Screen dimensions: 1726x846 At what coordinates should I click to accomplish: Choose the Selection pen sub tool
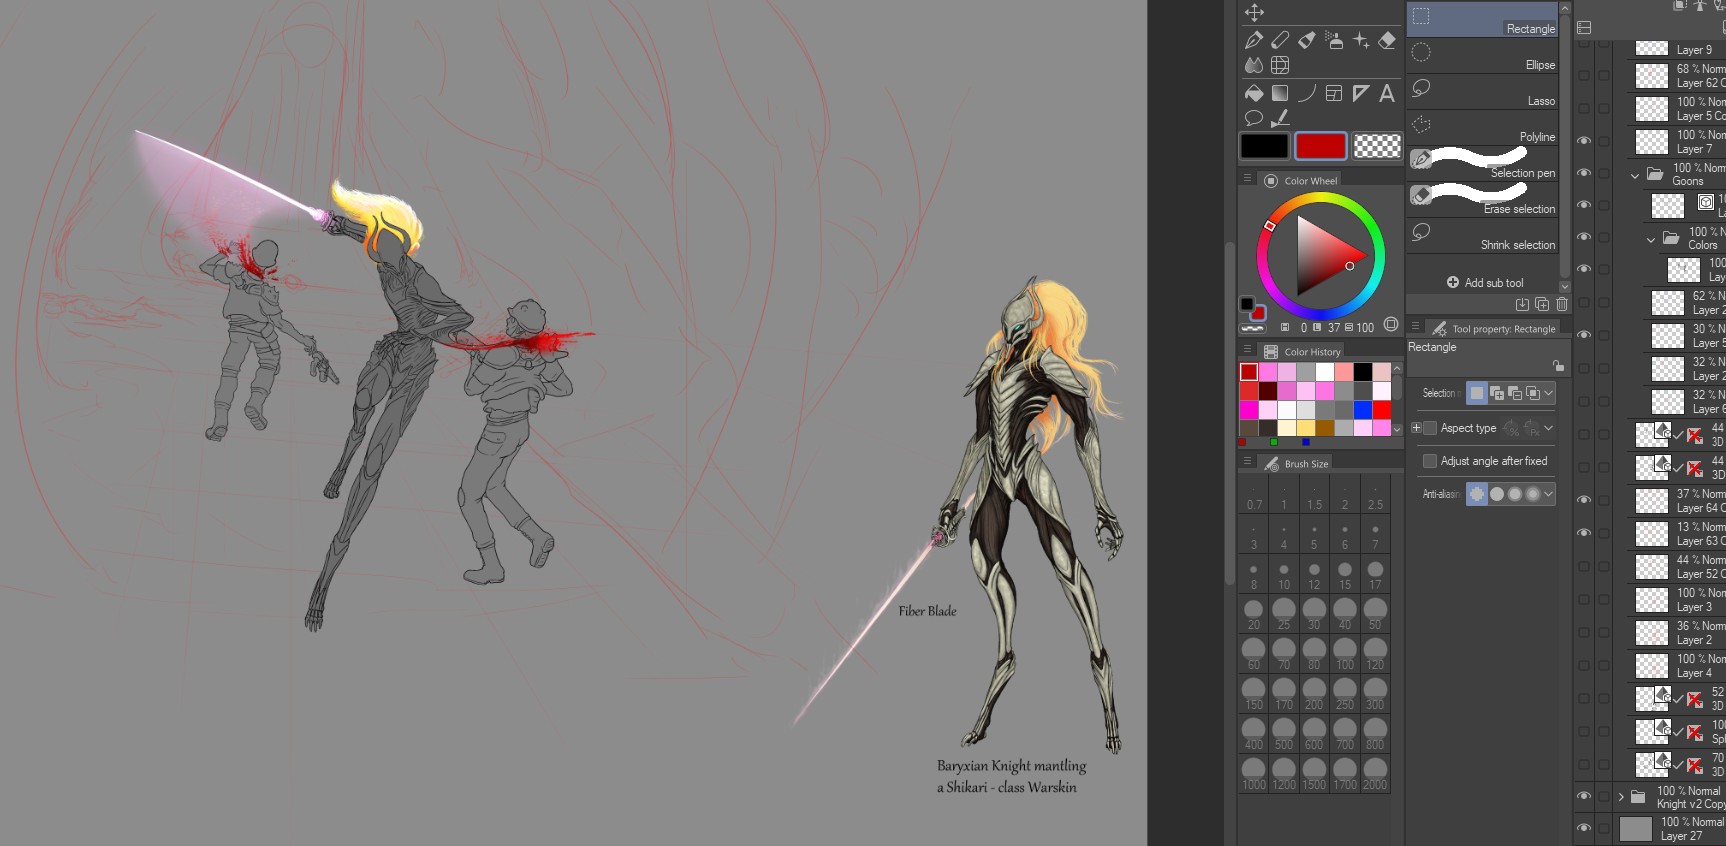tap(1483, 164)
